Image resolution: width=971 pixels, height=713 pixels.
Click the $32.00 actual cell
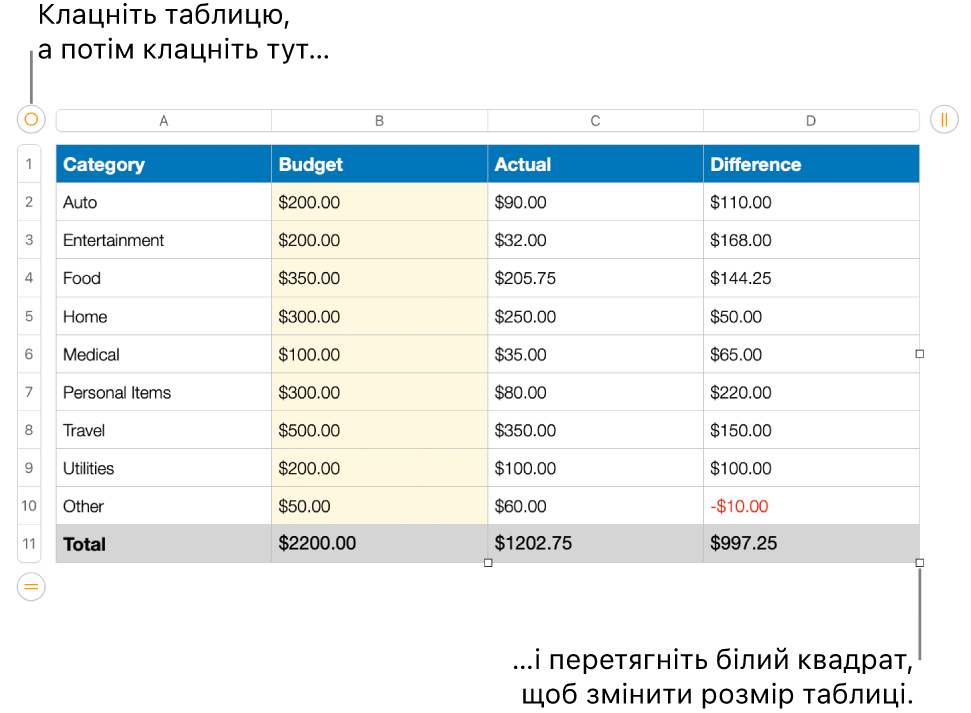tap(595, 240)
